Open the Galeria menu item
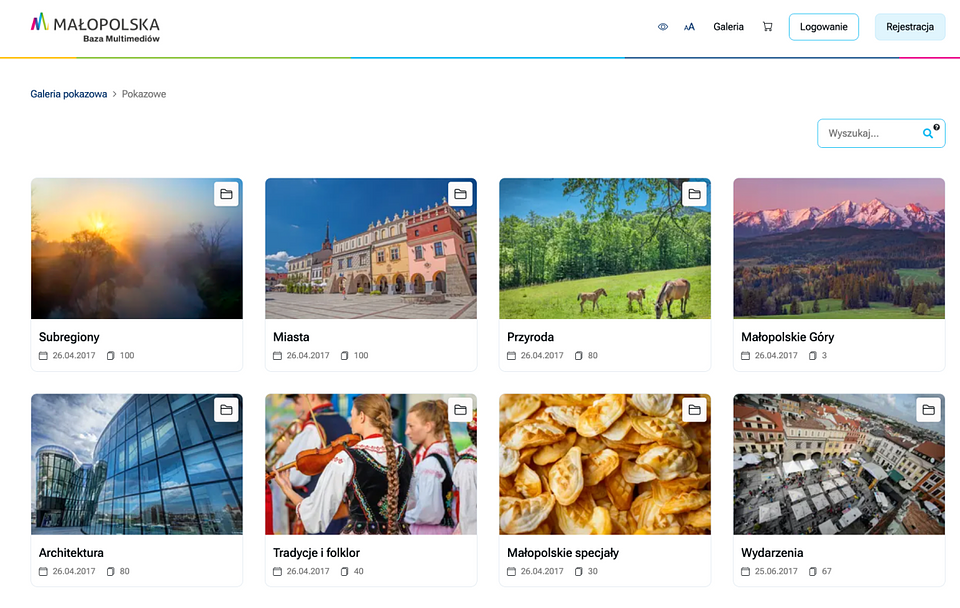This screenshot has width=960, height=608. click(x=729, y=27)
